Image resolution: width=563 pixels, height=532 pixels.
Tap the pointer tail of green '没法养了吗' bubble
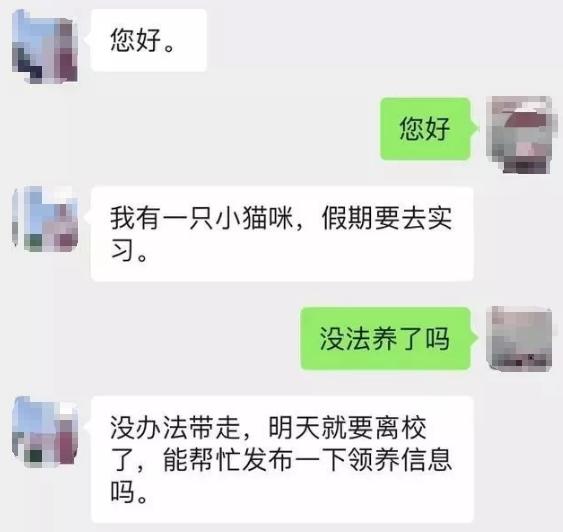474,338
